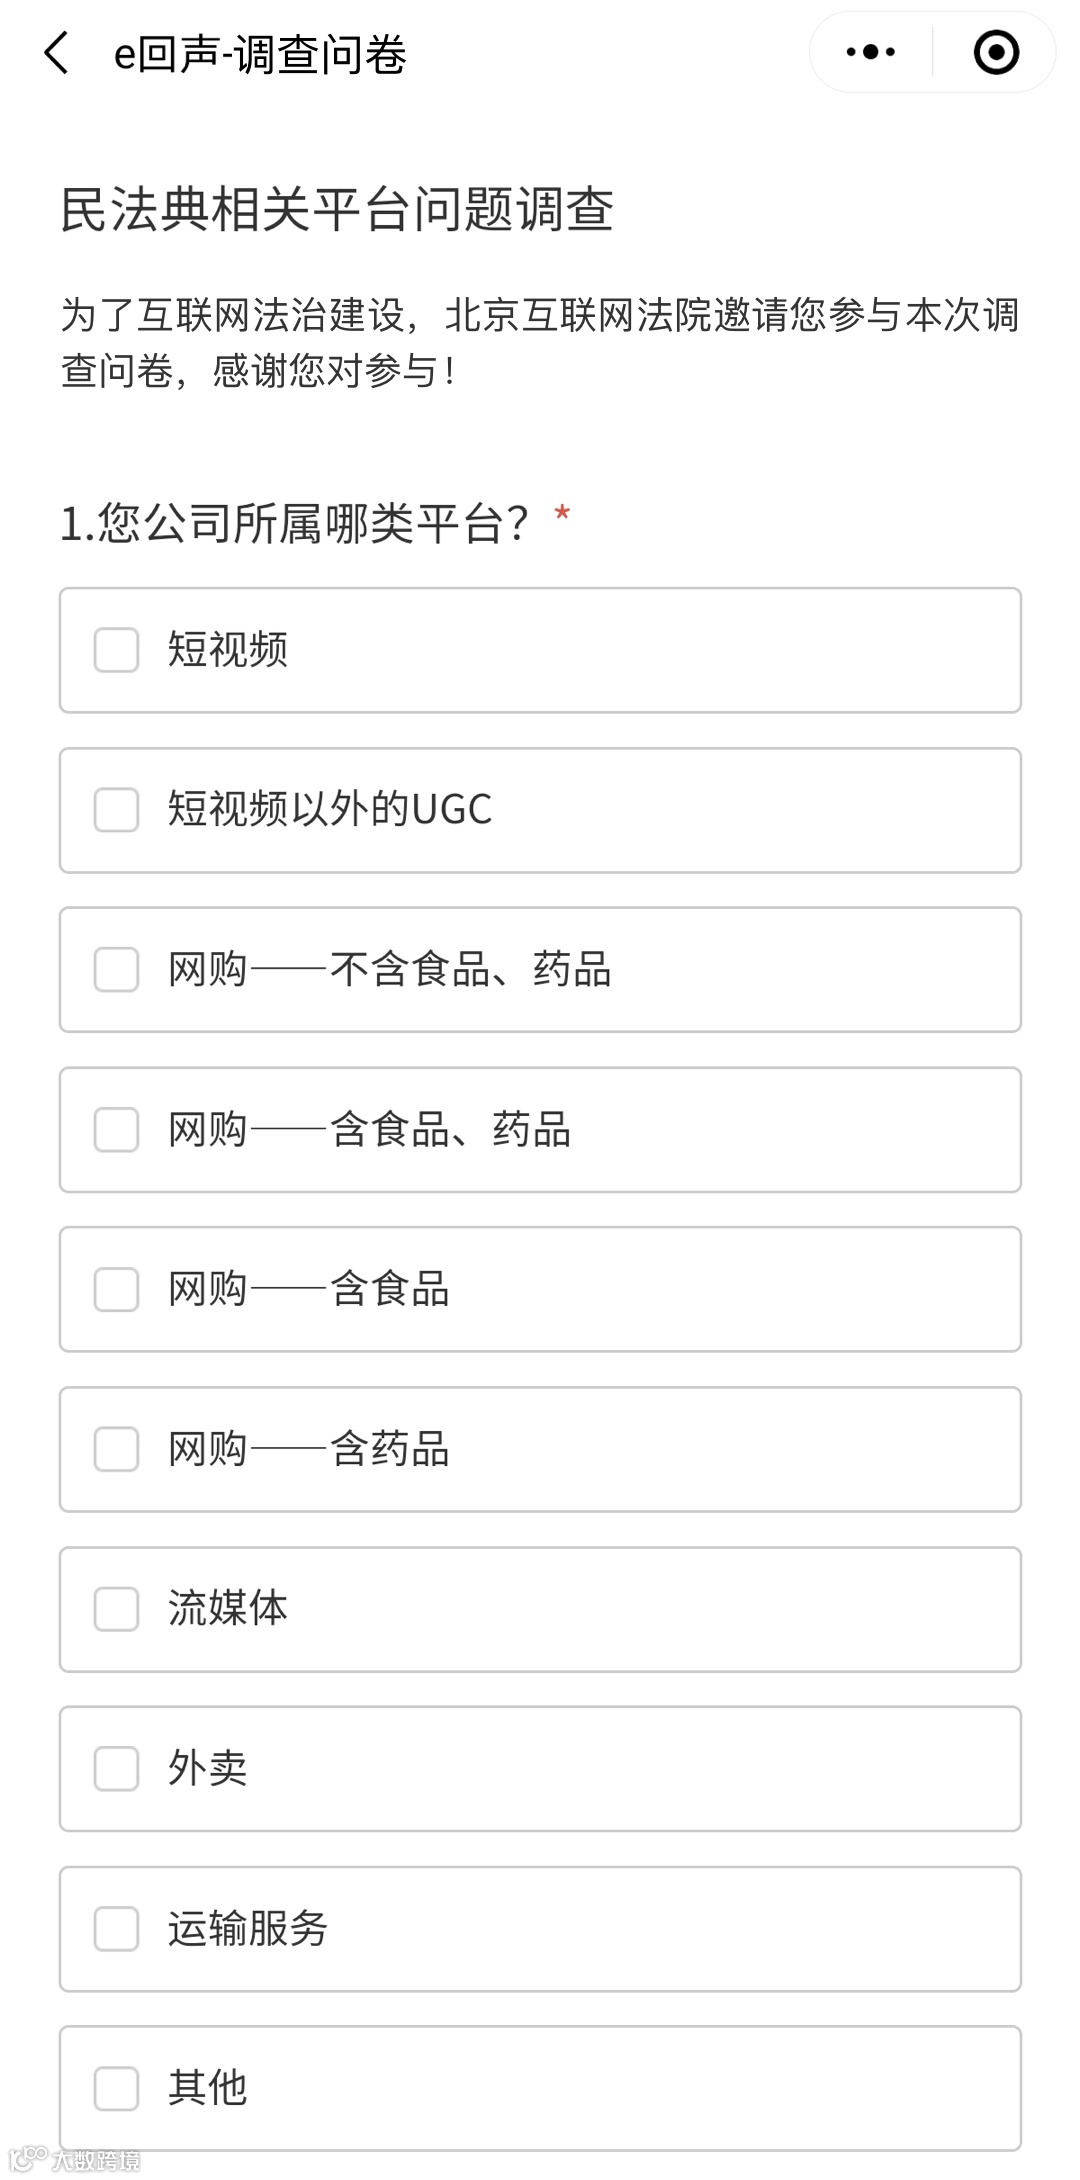Tick the 网购——不含食品、药品 checkbox
Screen dimensions: 1080x2180
pos(116,970)
